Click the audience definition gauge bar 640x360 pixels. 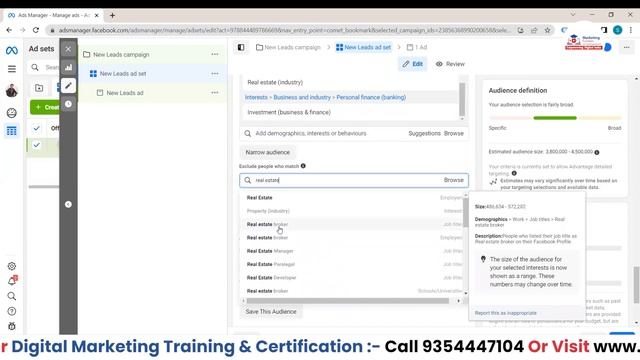coord(555,118)
